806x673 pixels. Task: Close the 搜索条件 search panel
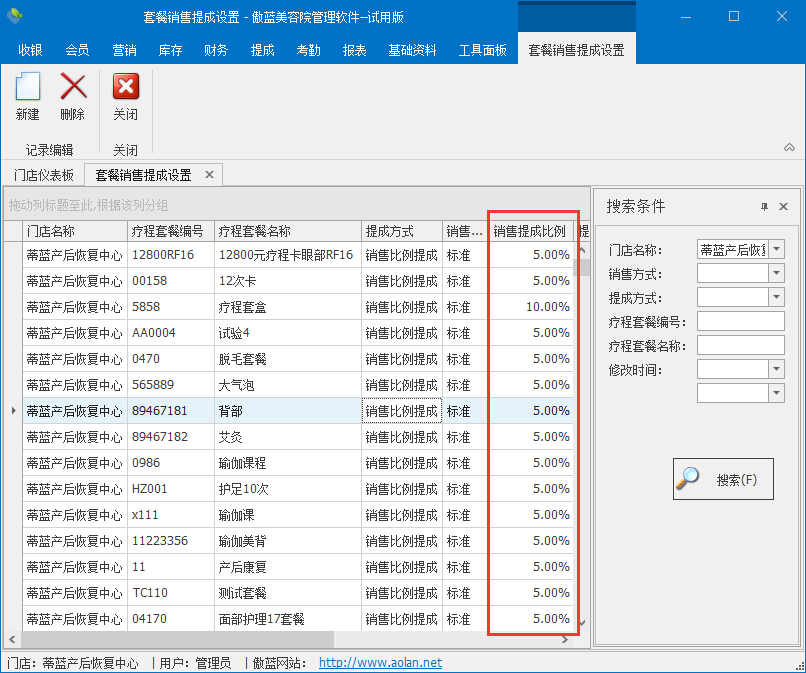coord(783,207)
